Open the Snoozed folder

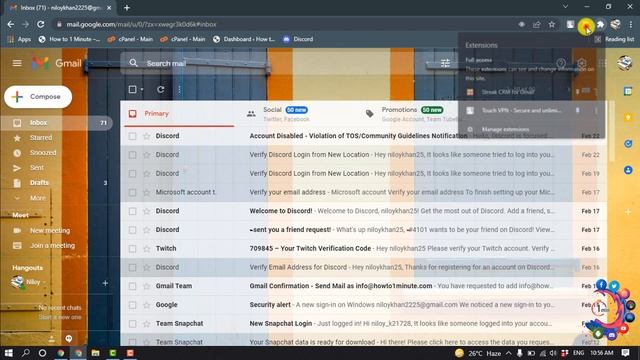(x=43, y=153)
